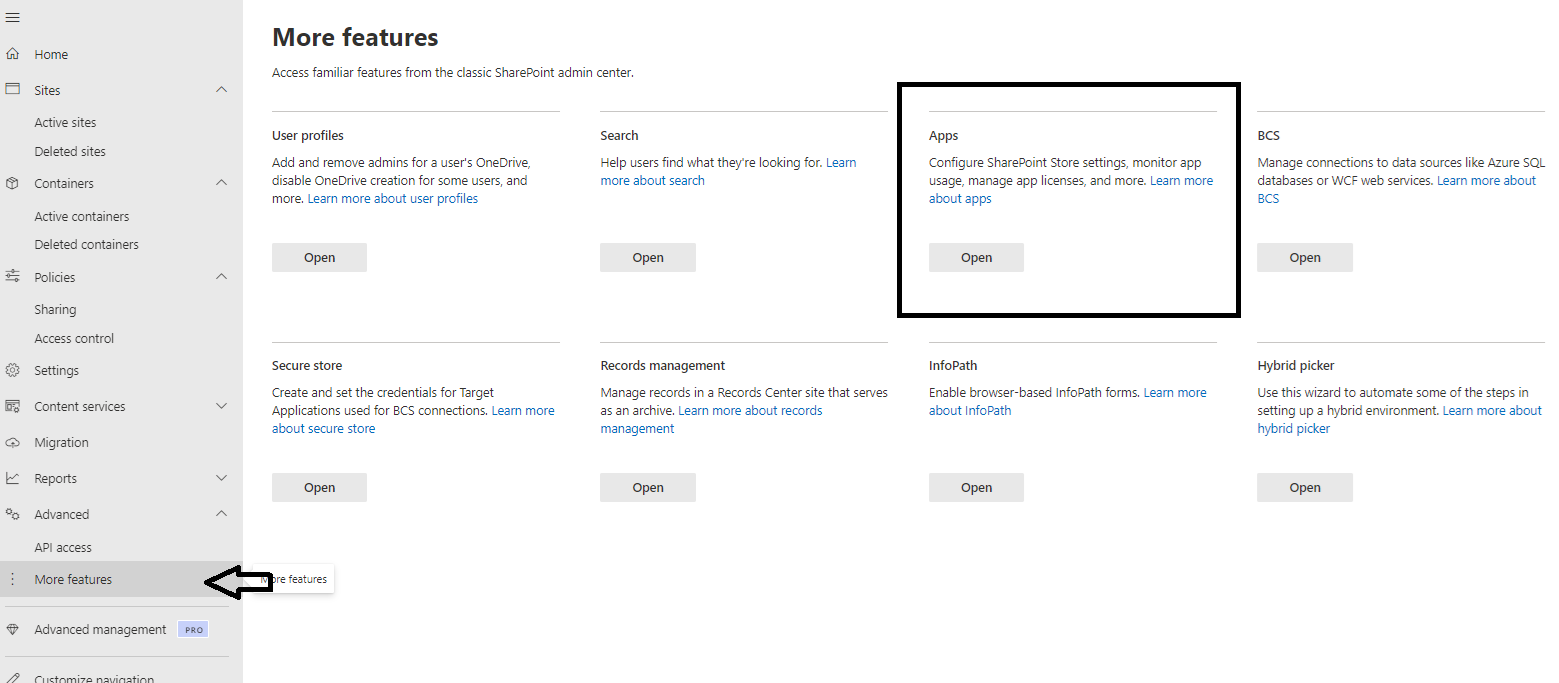Viewport: 1559px width, 683px height.
Task: Expand the Reports section chevron
Action: click(222, 478)
